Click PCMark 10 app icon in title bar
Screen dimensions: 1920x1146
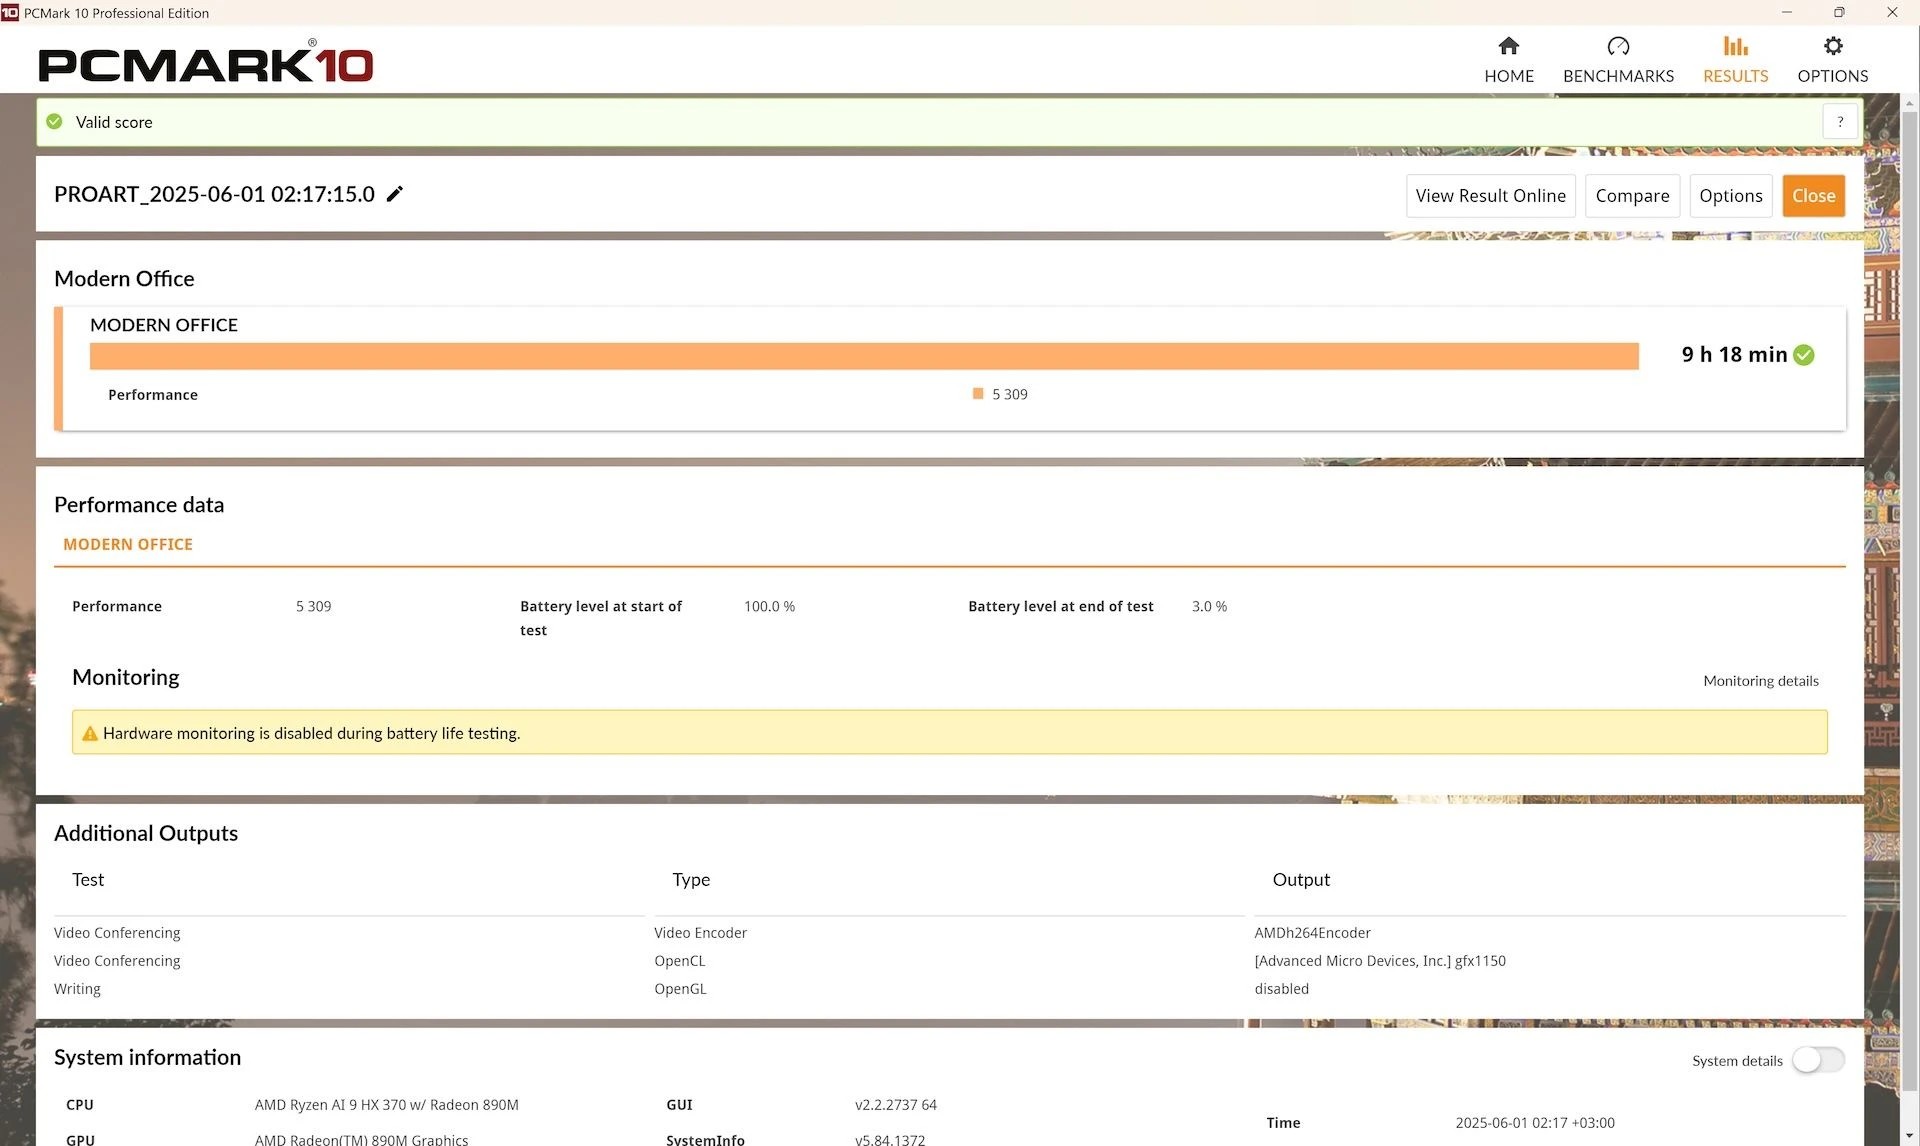tap(10, 12)
